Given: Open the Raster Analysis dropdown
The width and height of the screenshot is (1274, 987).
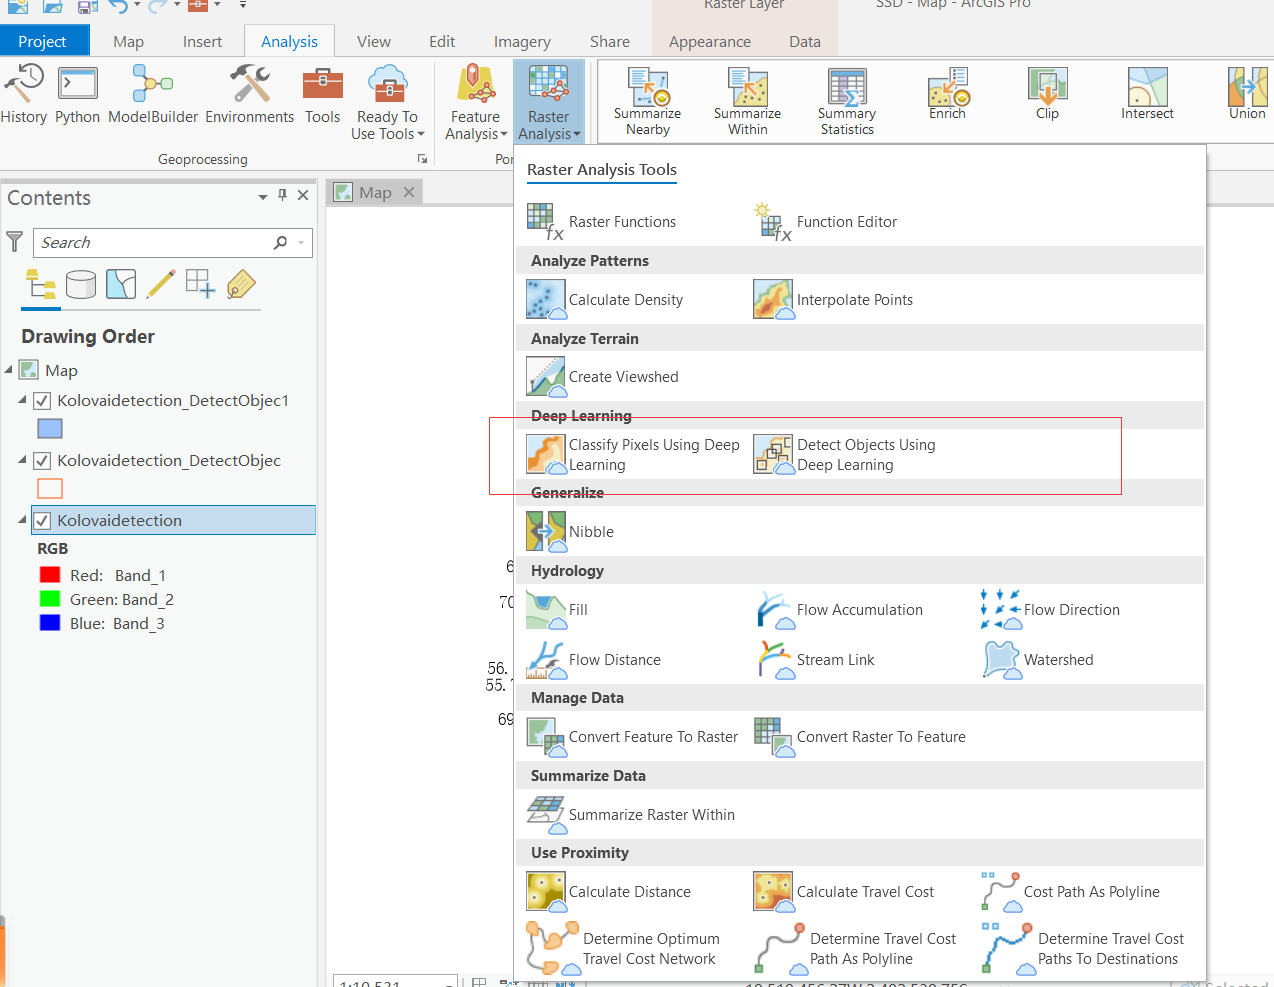Looking at the screenshot, I should (x=548, y=100).
